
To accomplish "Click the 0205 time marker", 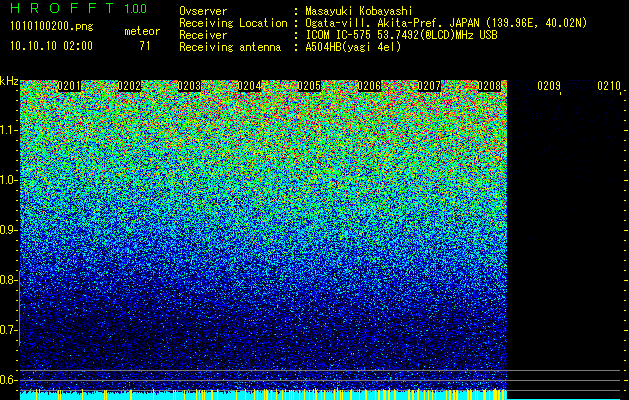I will 309,86.
